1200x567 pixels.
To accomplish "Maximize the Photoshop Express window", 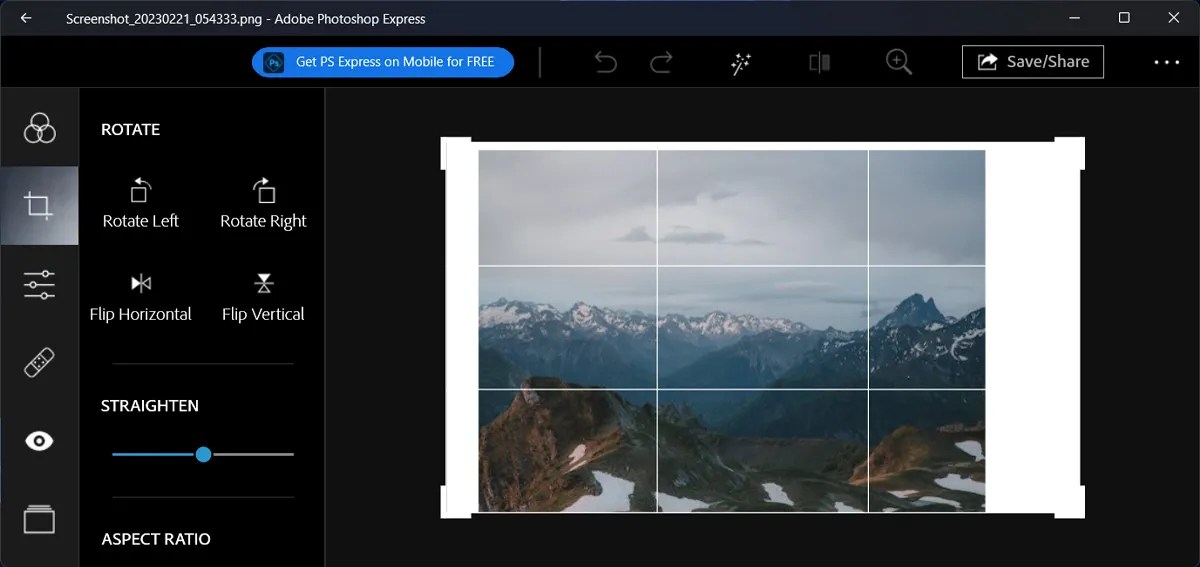I will (1124, 18).
